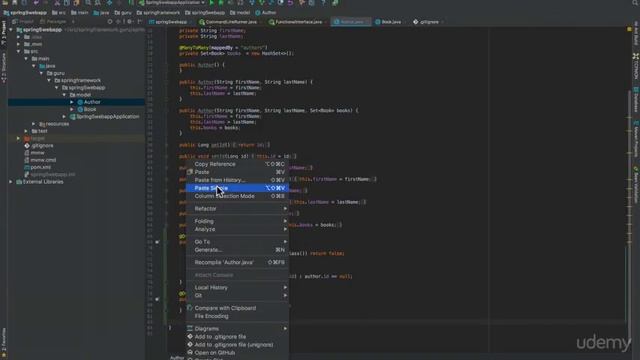The height and width of the screenshot is (360, 640).
Task: Expand the Author class node arrow
Action: pos(72,102)
